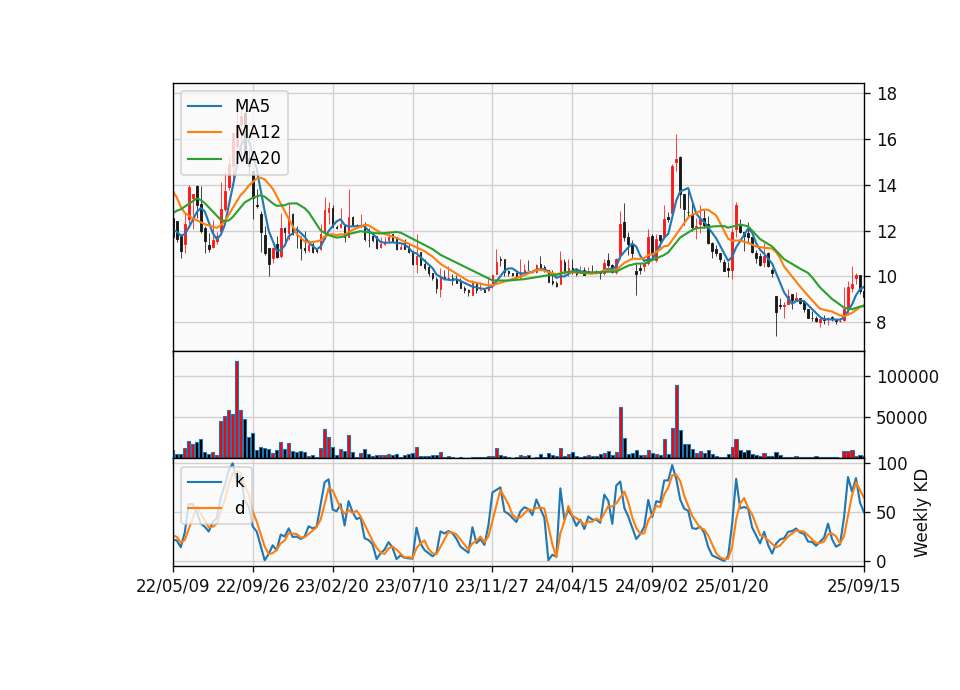Click the MA12 legend entry

point(234,132)
